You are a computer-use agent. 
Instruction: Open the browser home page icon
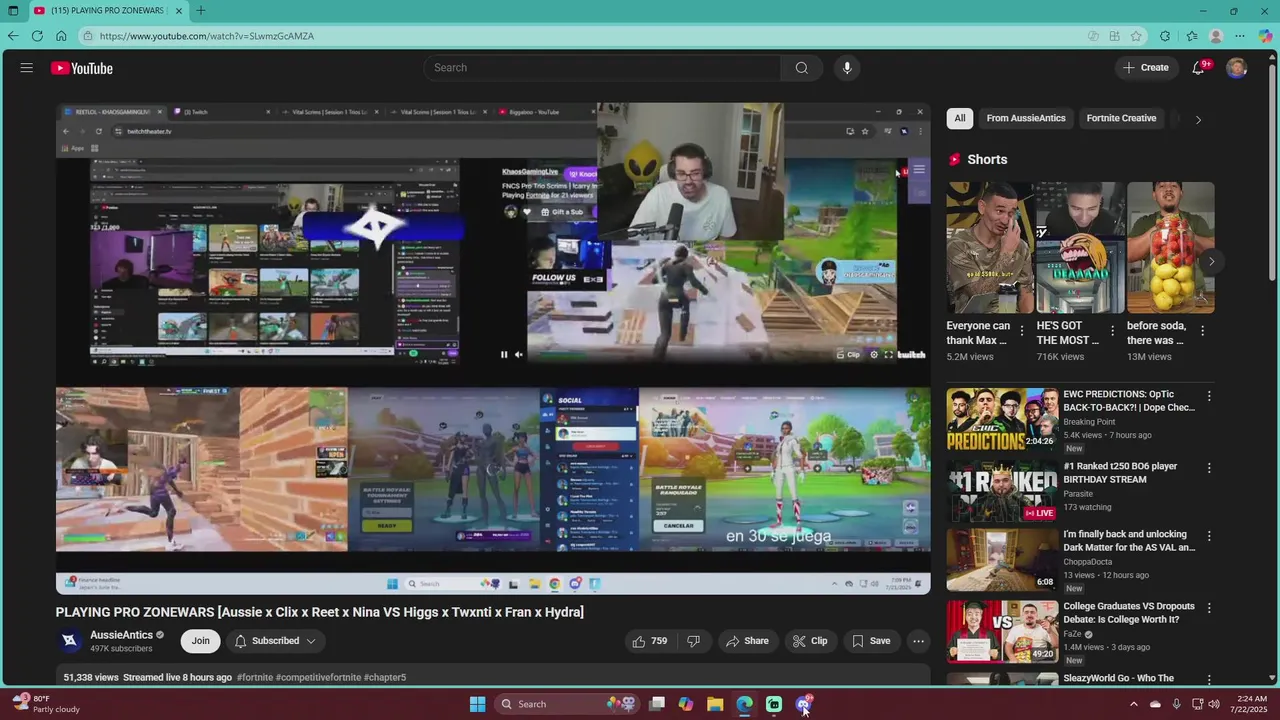[x=61, y=36]
